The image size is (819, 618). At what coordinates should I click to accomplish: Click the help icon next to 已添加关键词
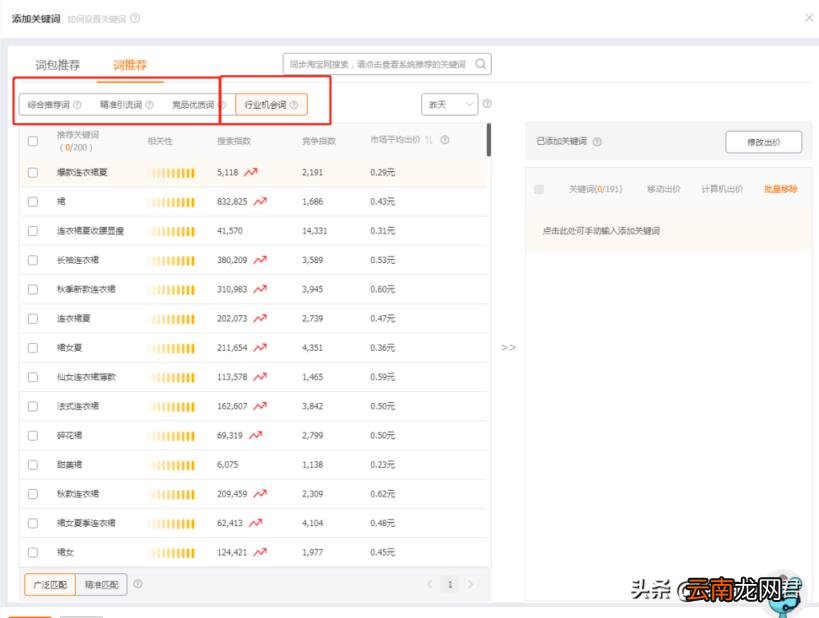point(597,141)
